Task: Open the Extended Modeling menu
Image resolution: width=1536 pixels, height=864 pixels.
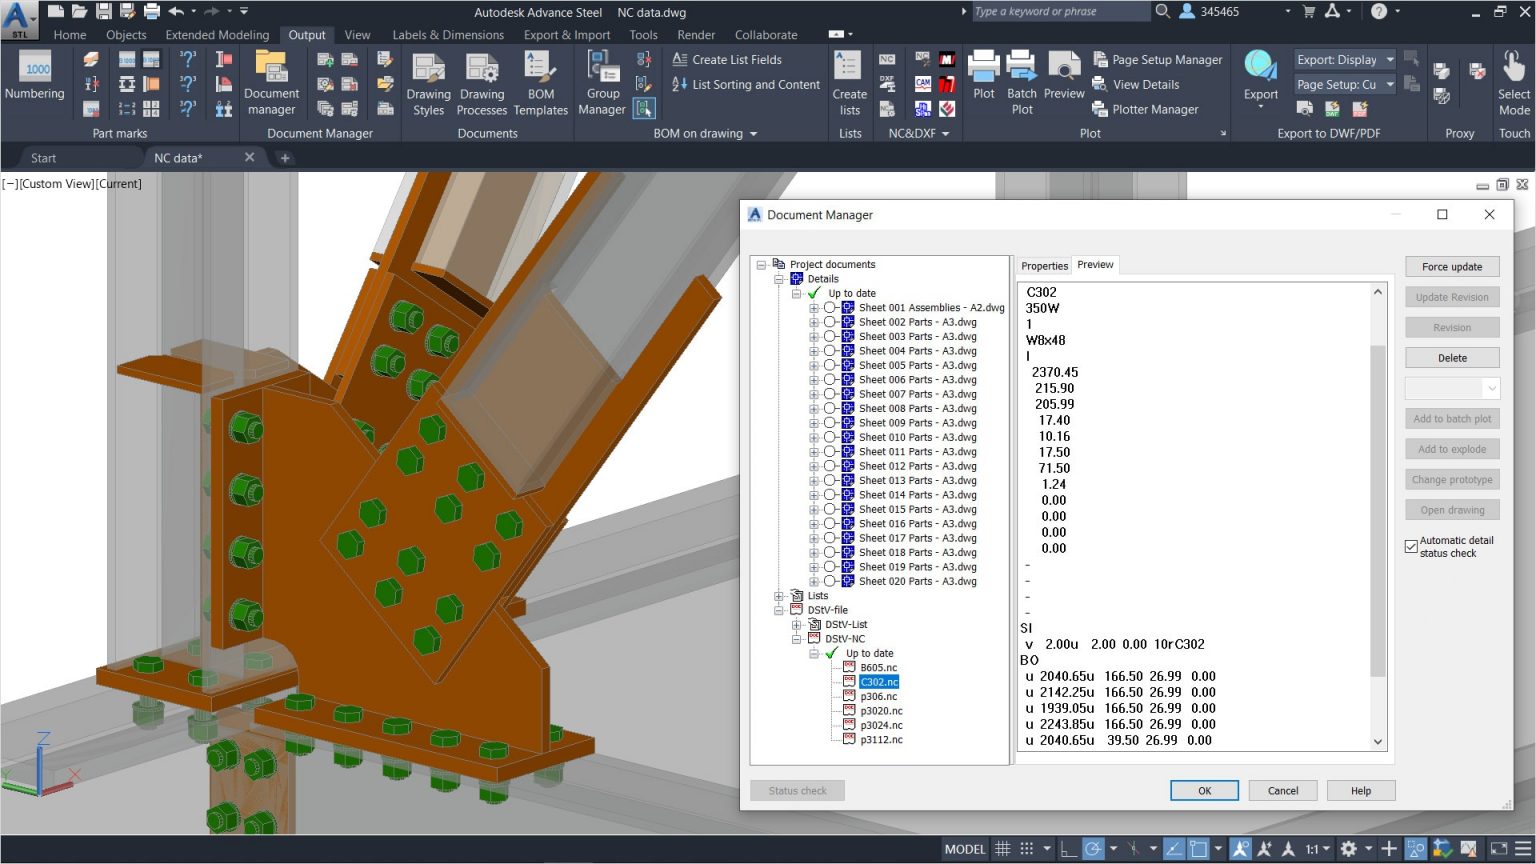Action: (x=216, y=34)
